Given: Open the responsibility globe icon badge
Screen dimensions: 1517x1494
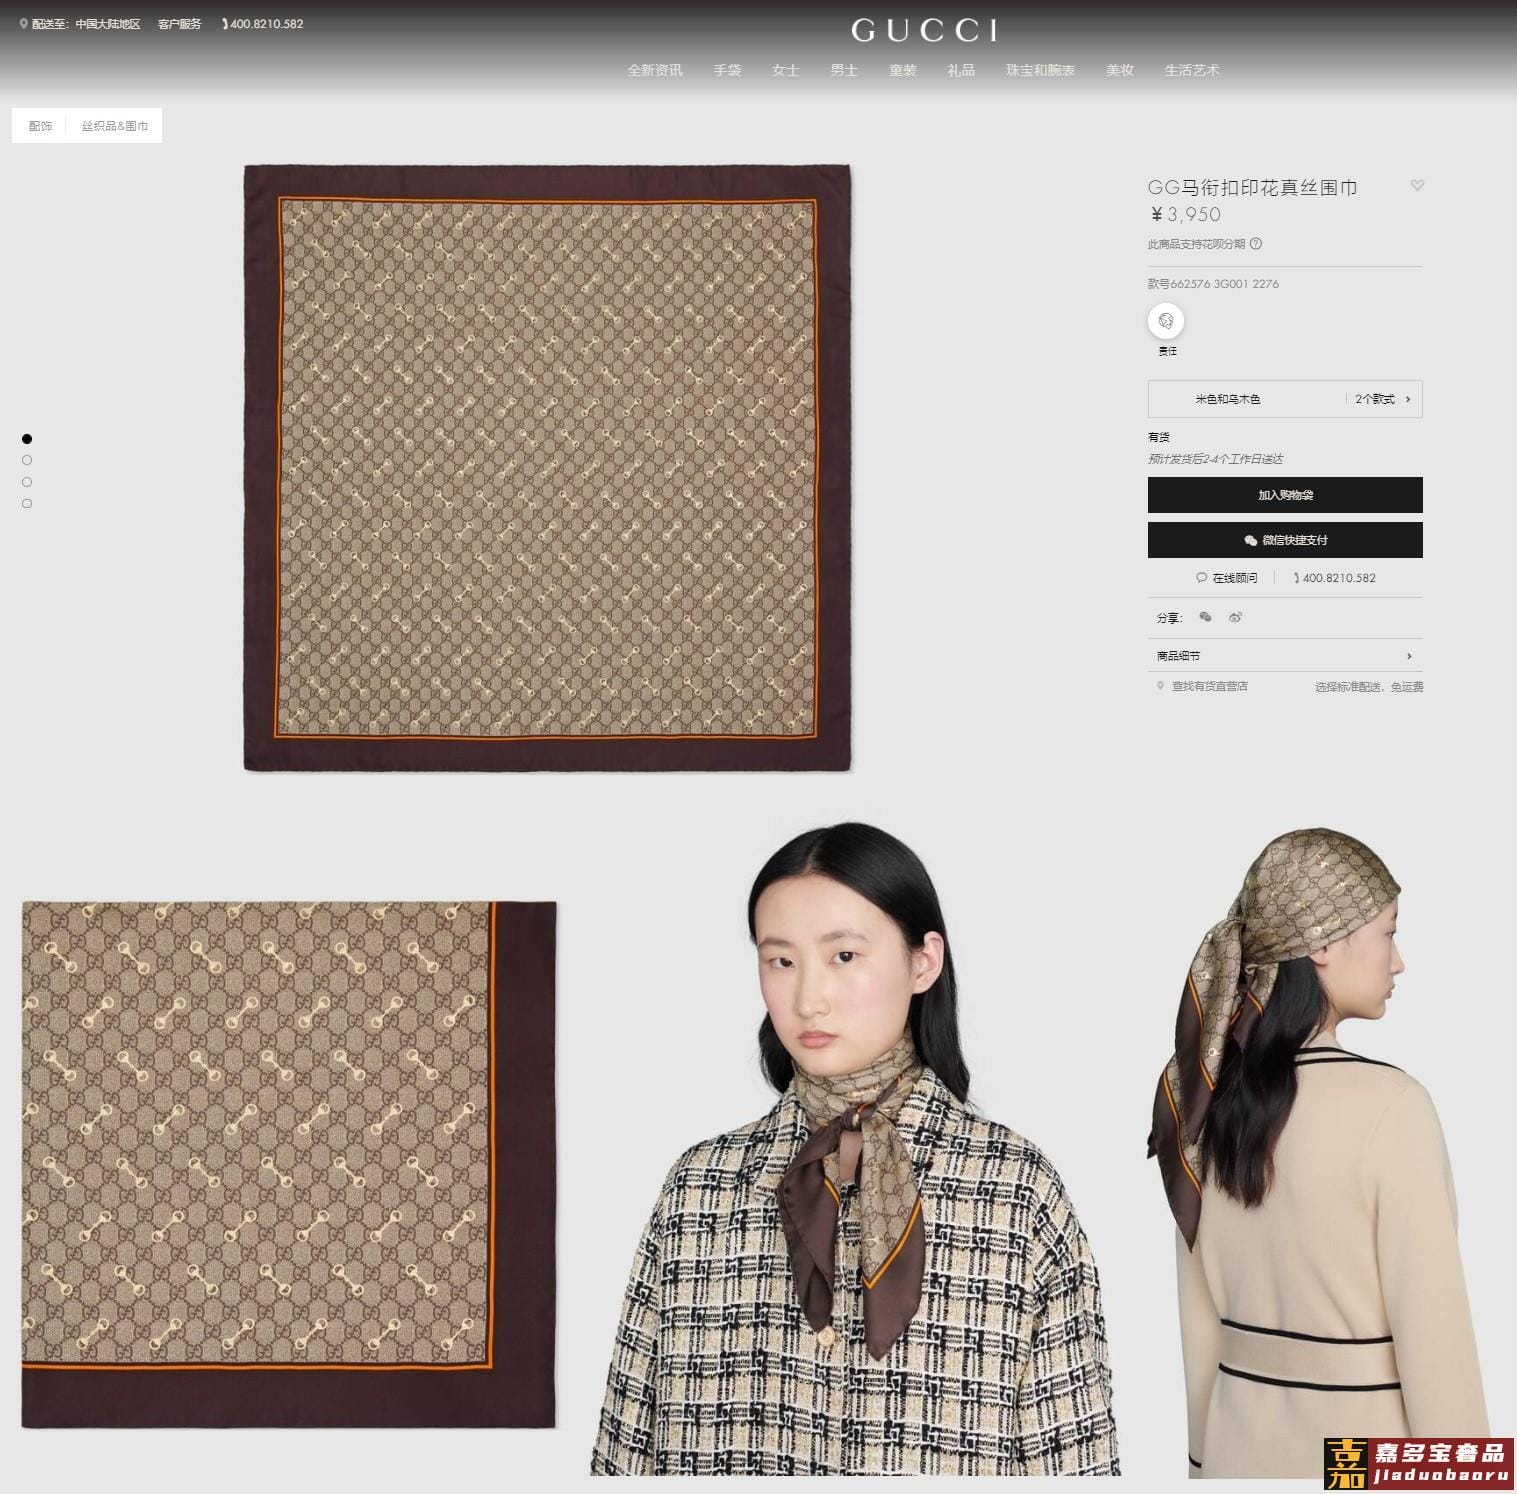Looking at the screenshot, I should (x=1166, y=321).
